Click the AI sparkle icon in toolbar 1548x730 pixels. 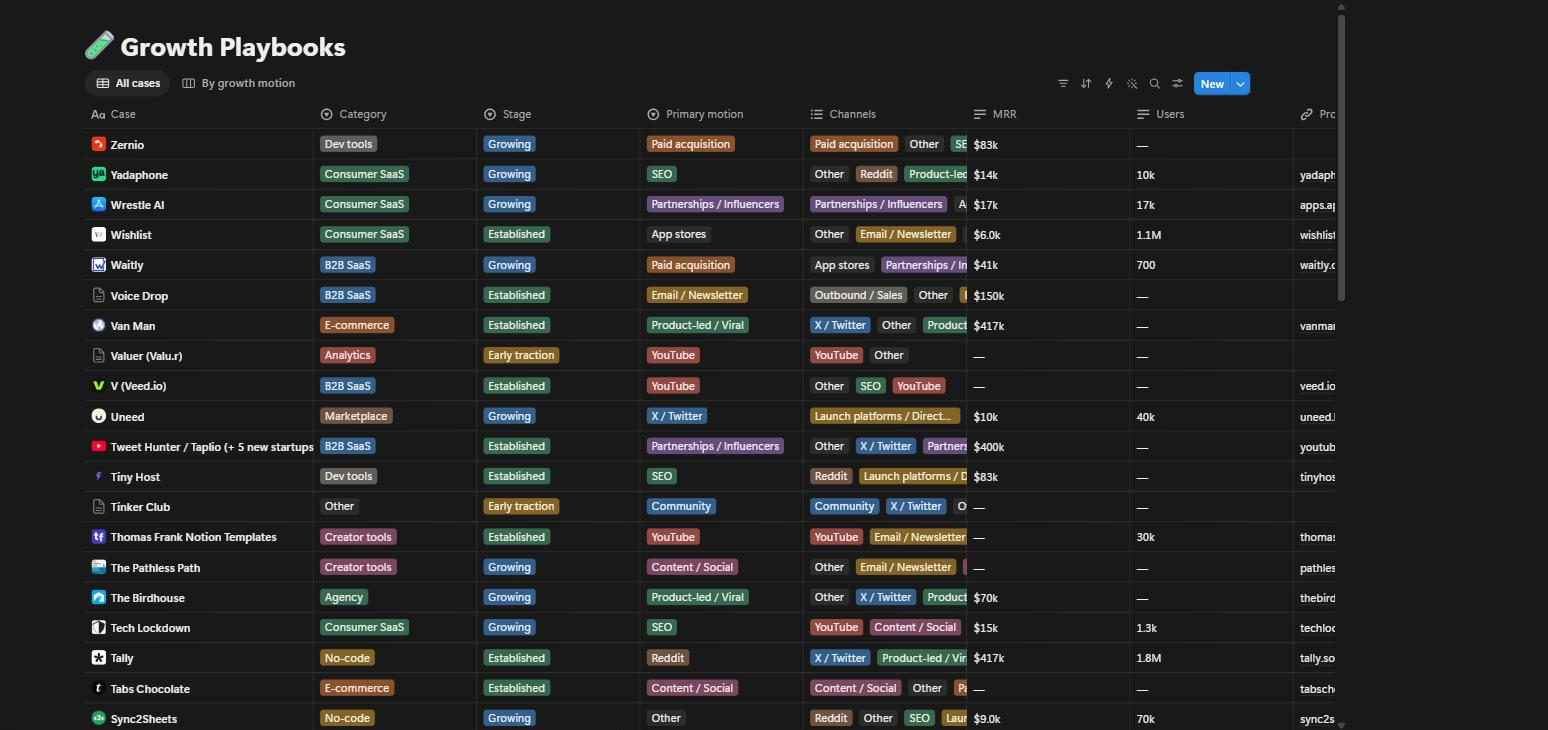[1132, 84]
